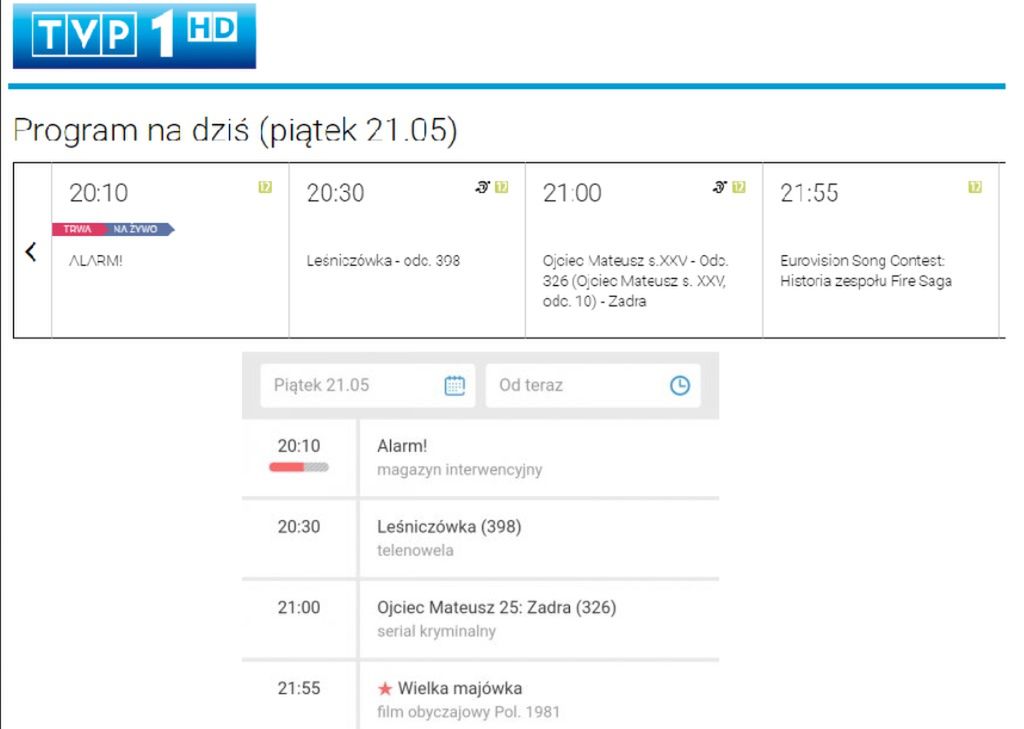Open Ojciec Mateusz s.XXV card title
Screen dimensions: 1024x729
[635, 281]
